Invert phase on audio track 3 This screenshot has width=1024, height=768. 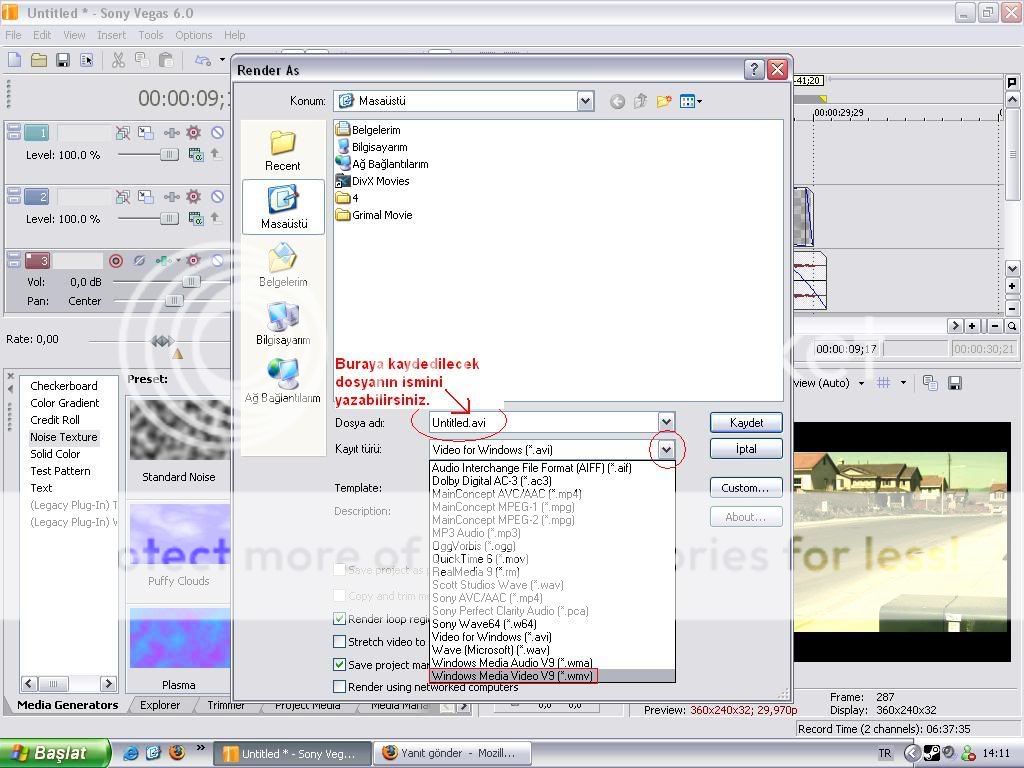pos(139,261)
